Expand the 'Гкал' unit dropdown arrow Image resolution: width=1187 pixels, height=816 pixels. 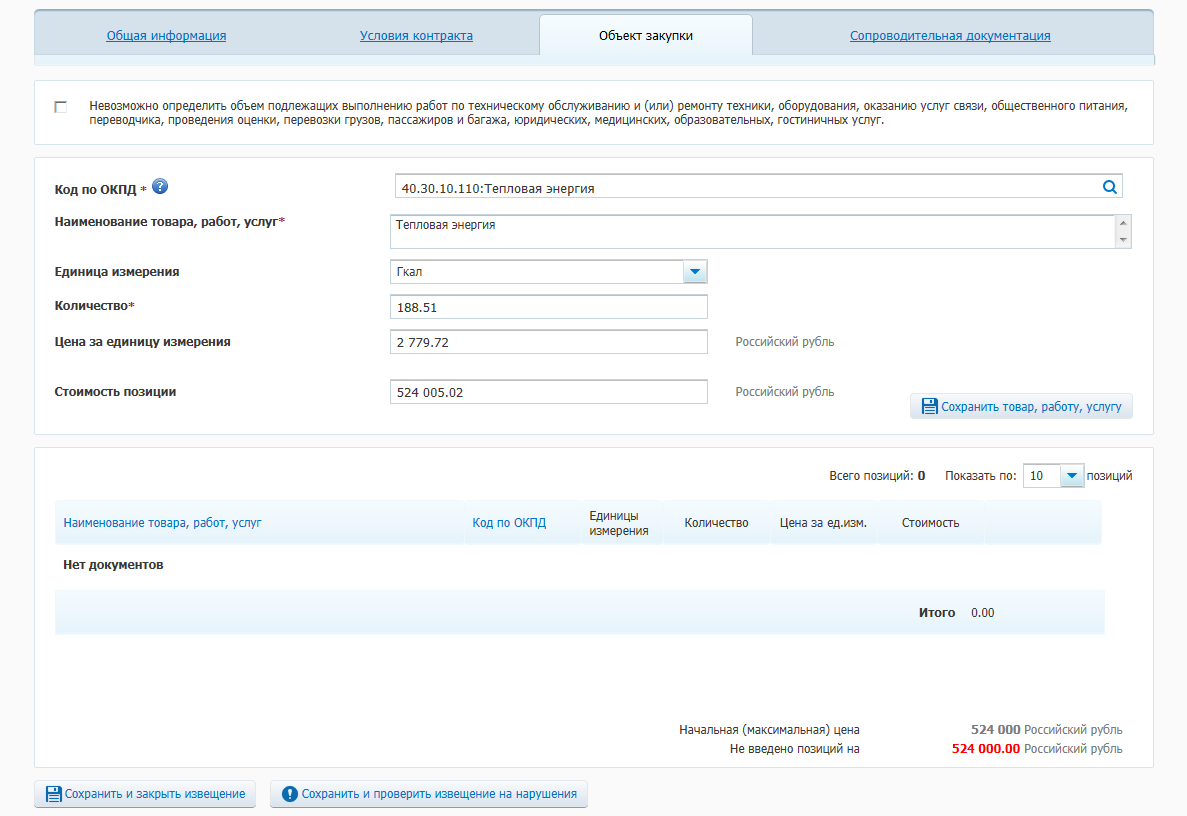pos(695,272)
